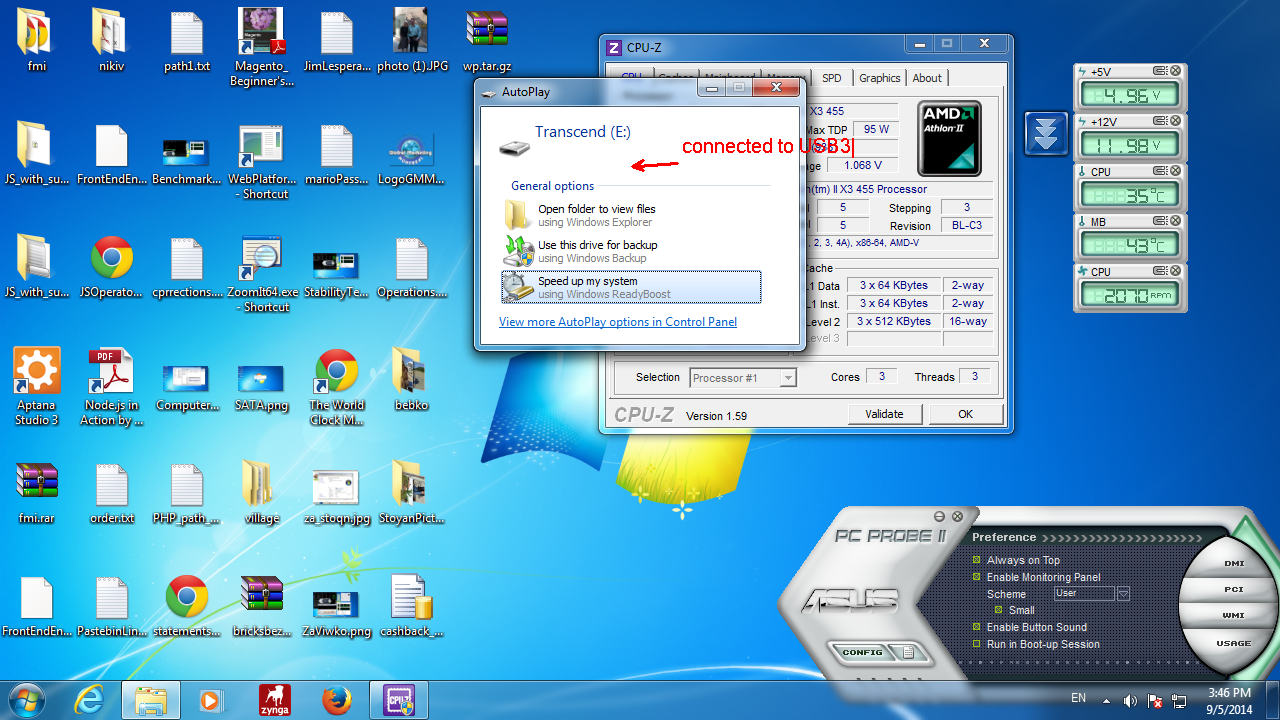1280x720 pixels.
Task: Click the Scheme User field
Action: tap(1084, 594)
